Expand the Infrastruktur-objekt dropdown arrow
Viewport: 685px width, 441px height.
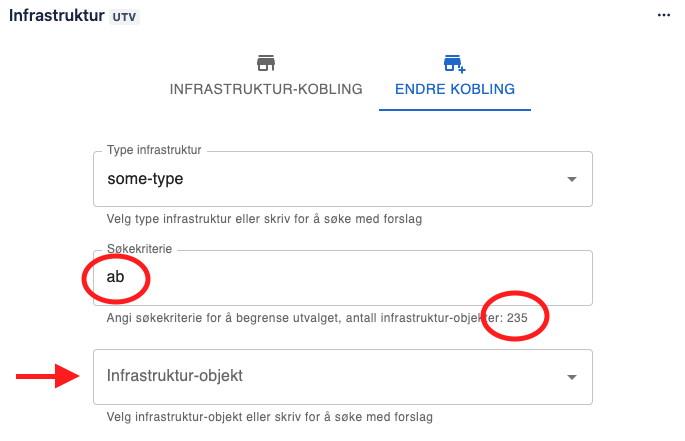[x=572, y=377]
